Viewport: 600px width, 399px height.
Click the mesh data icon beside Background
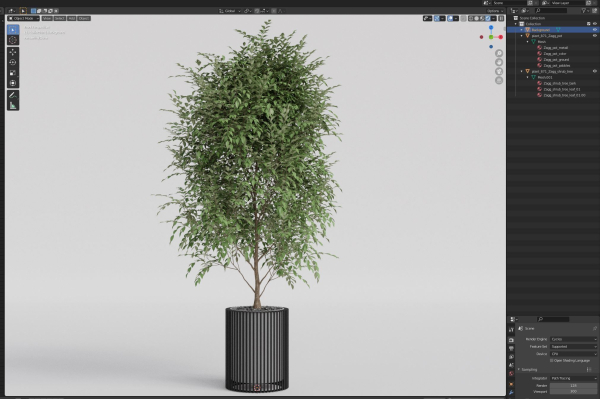pos(558,30)
